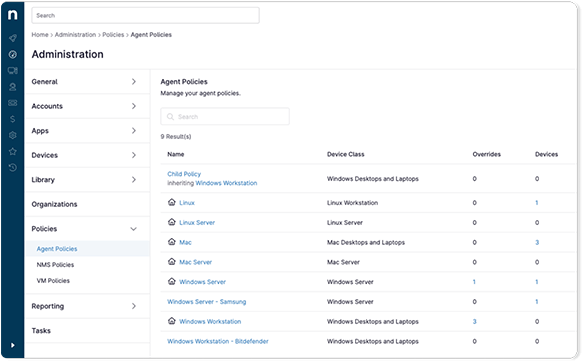
Task: Open the Tasks menu item
Action: [41, 331]
